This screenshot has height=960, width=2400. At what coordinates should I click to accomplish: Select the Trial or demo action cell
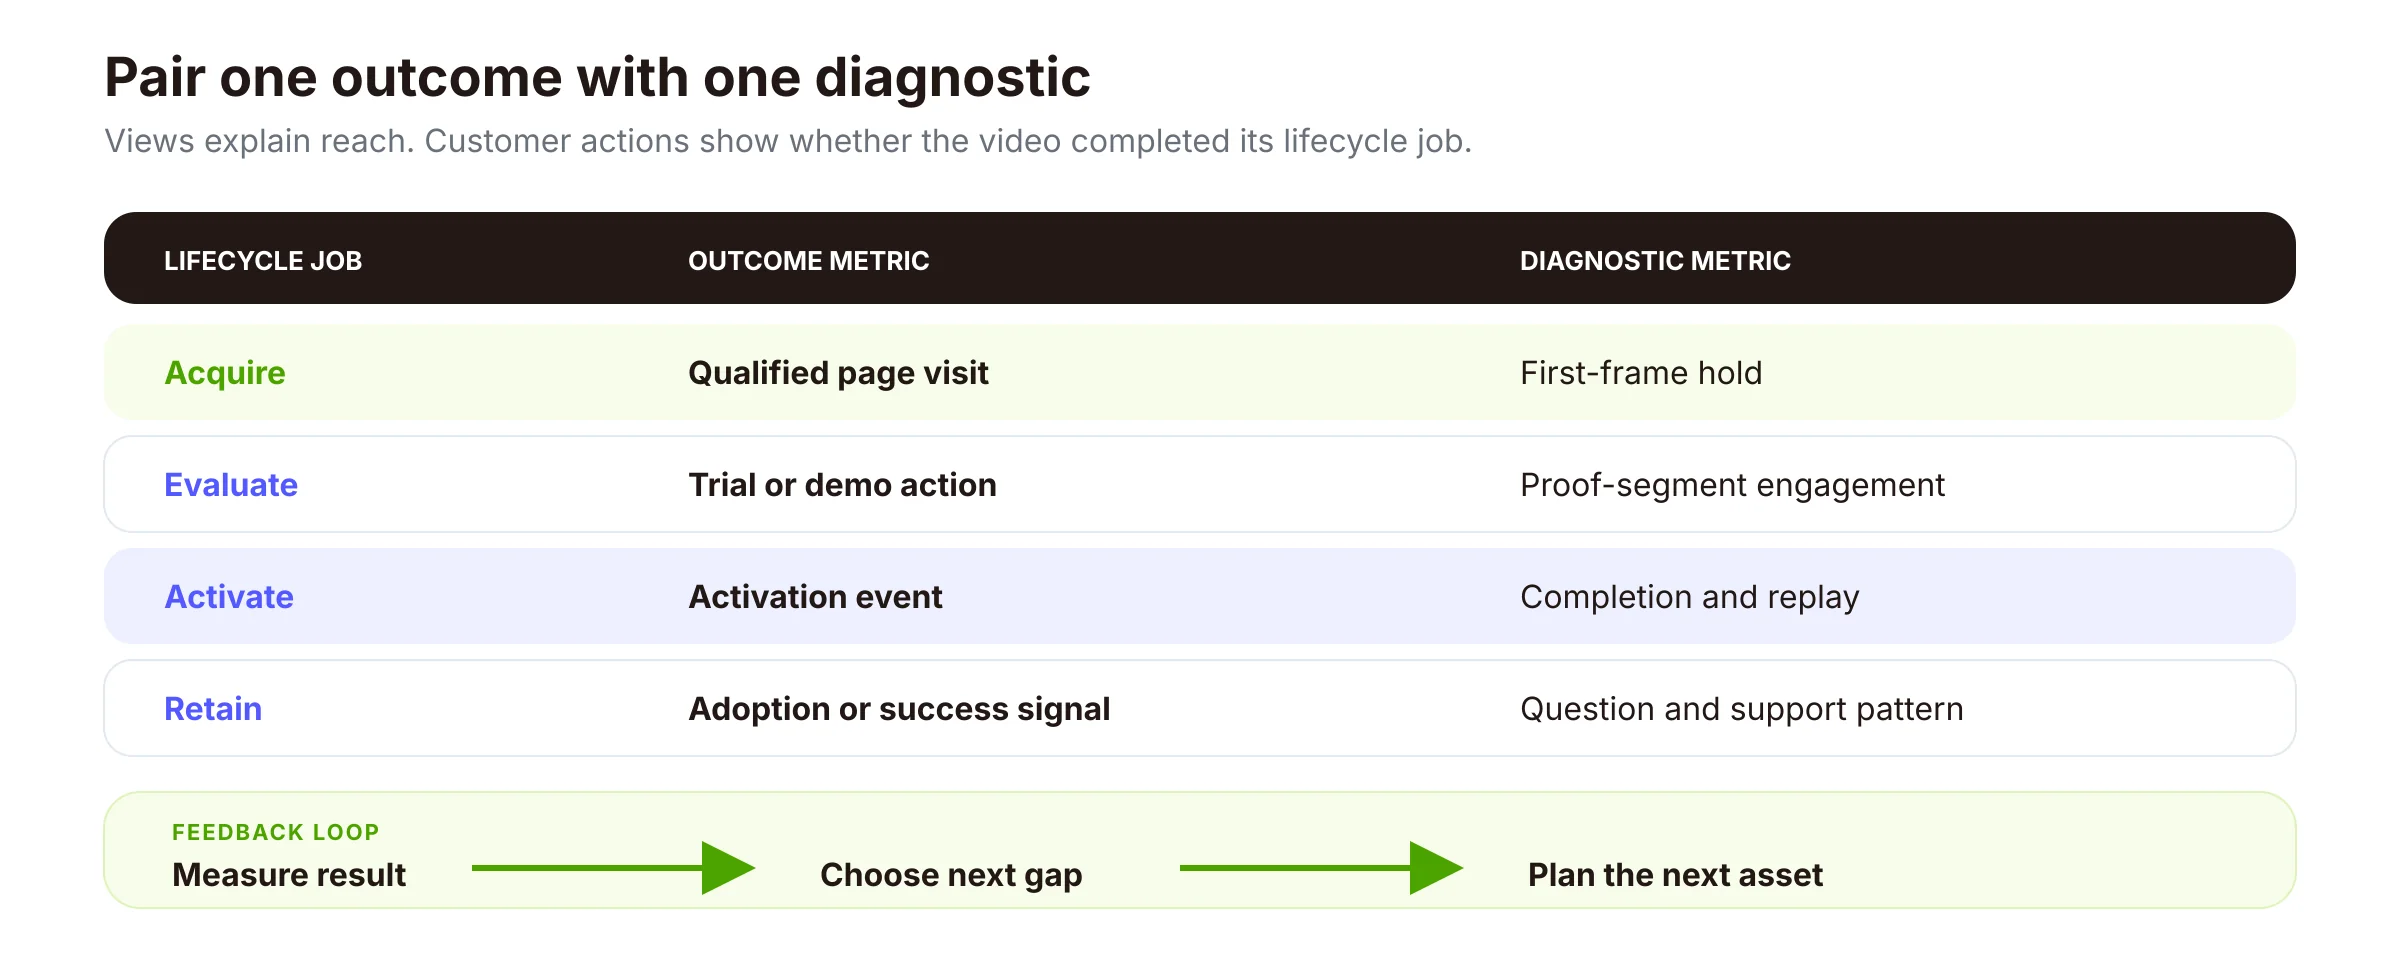(x=842, y=485)
